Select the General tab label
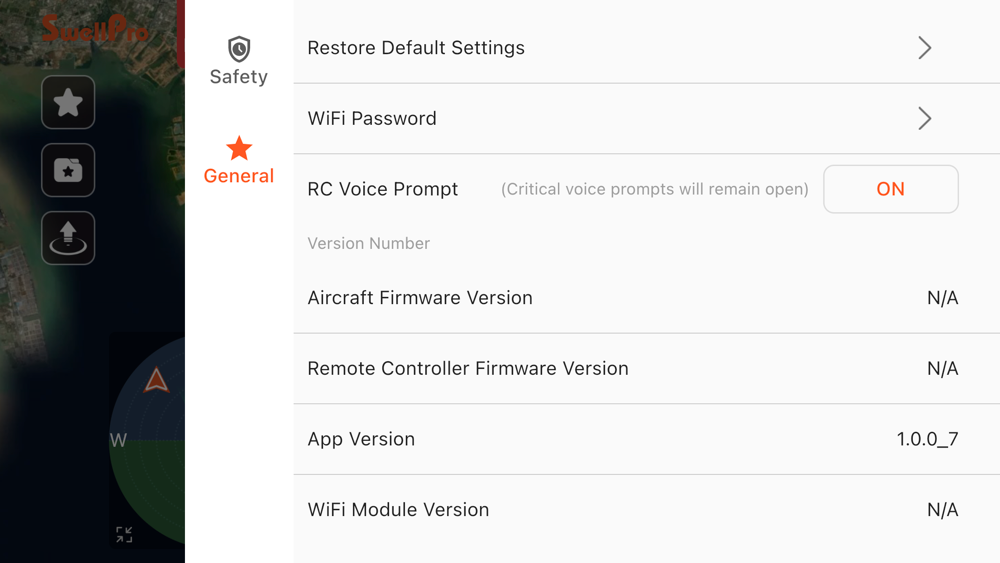The width and height of the screenshot is (1000, 563). 239,176
